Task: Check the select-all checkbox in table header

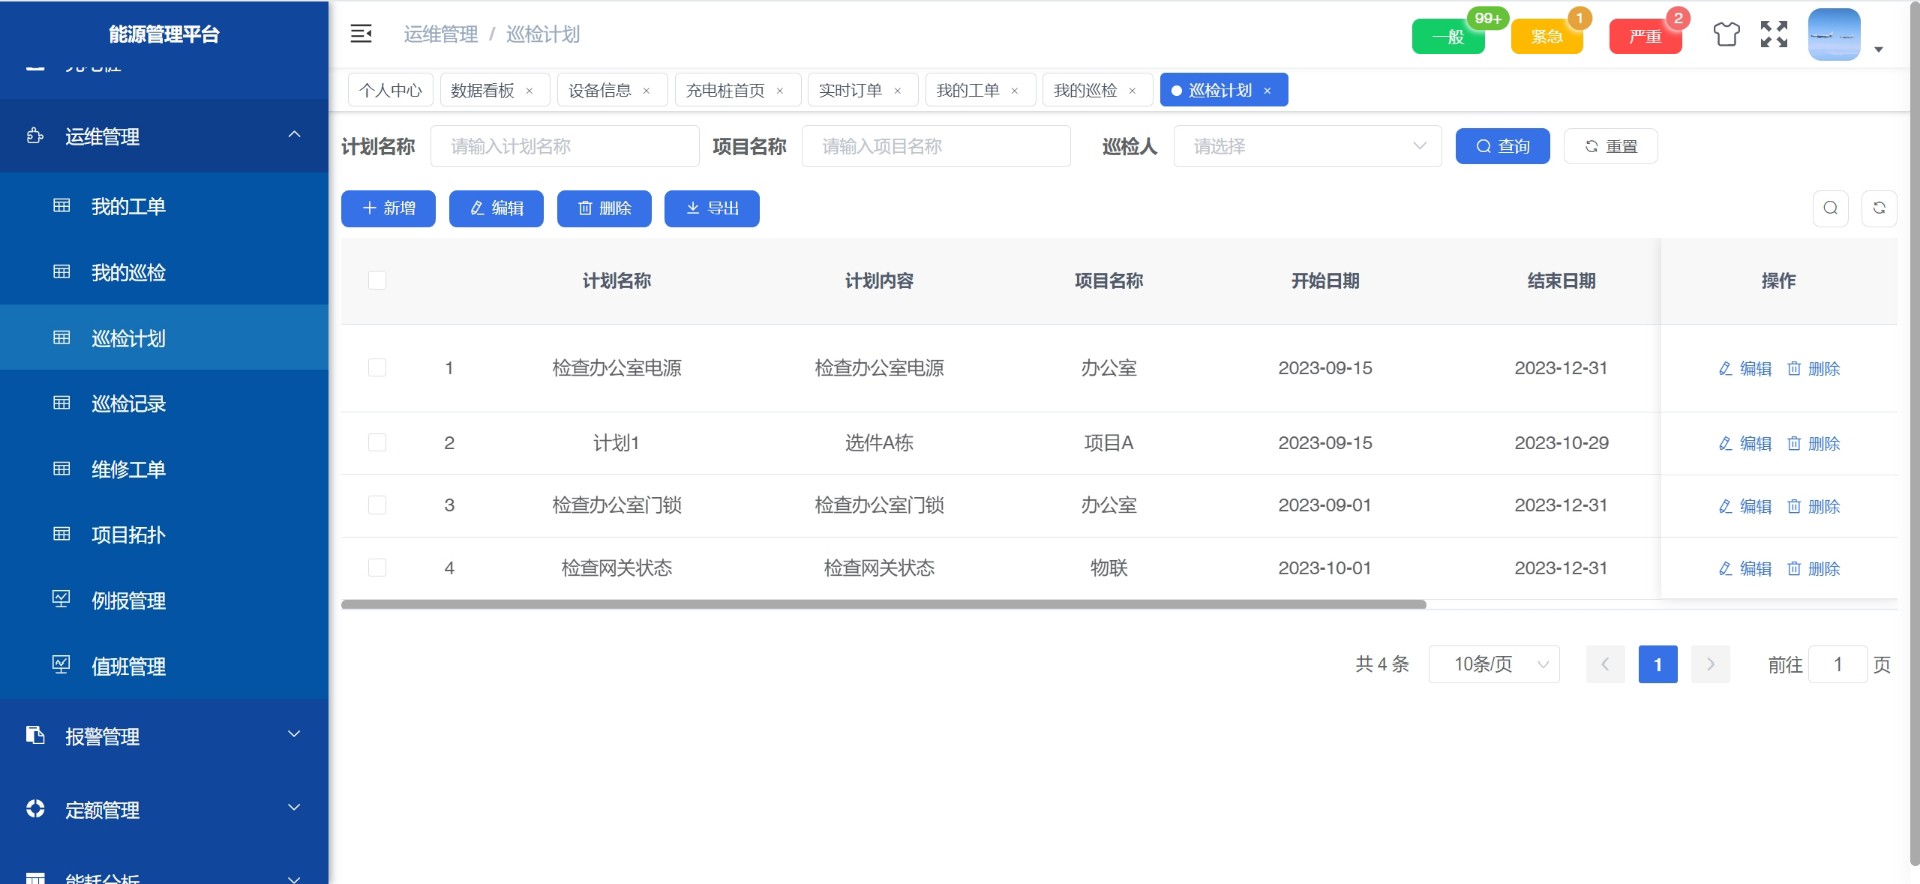Action: tap(377, 281)
